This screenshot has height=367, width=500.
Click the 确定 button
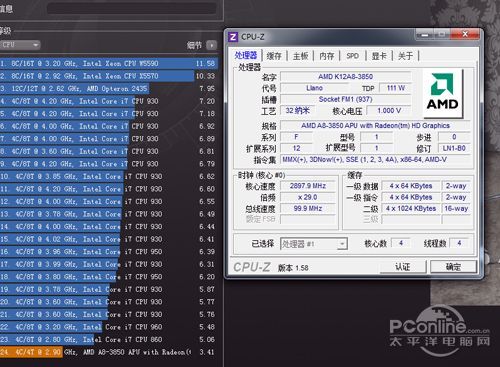click(453, 267)
